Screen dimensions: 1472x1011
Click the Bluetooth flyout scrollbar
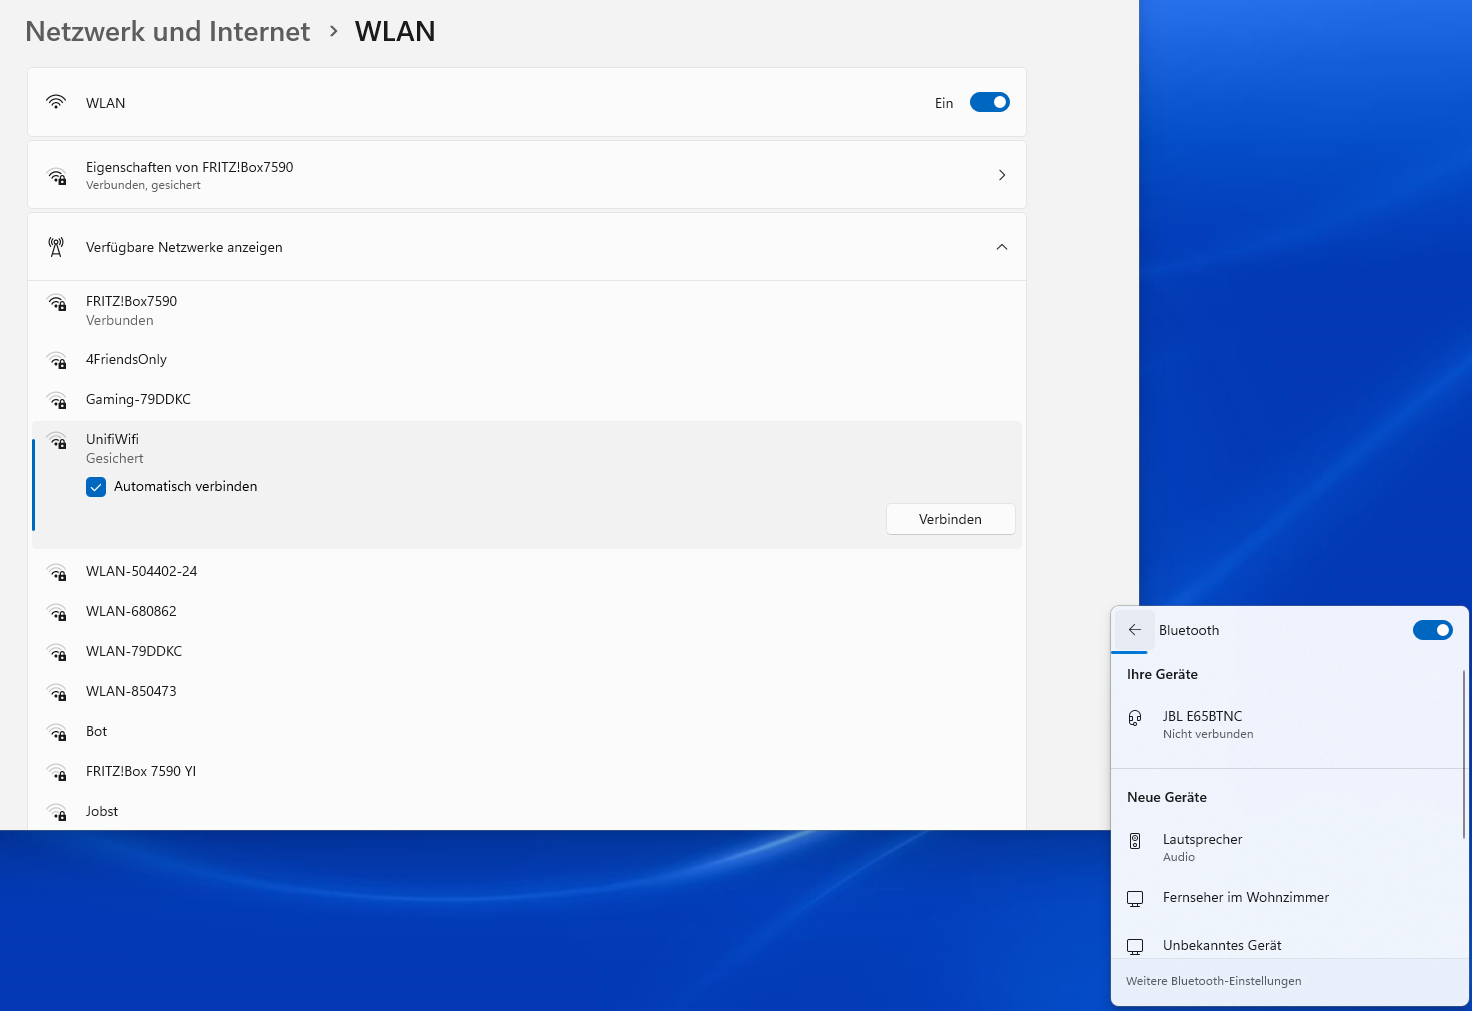pos(1464,754)
